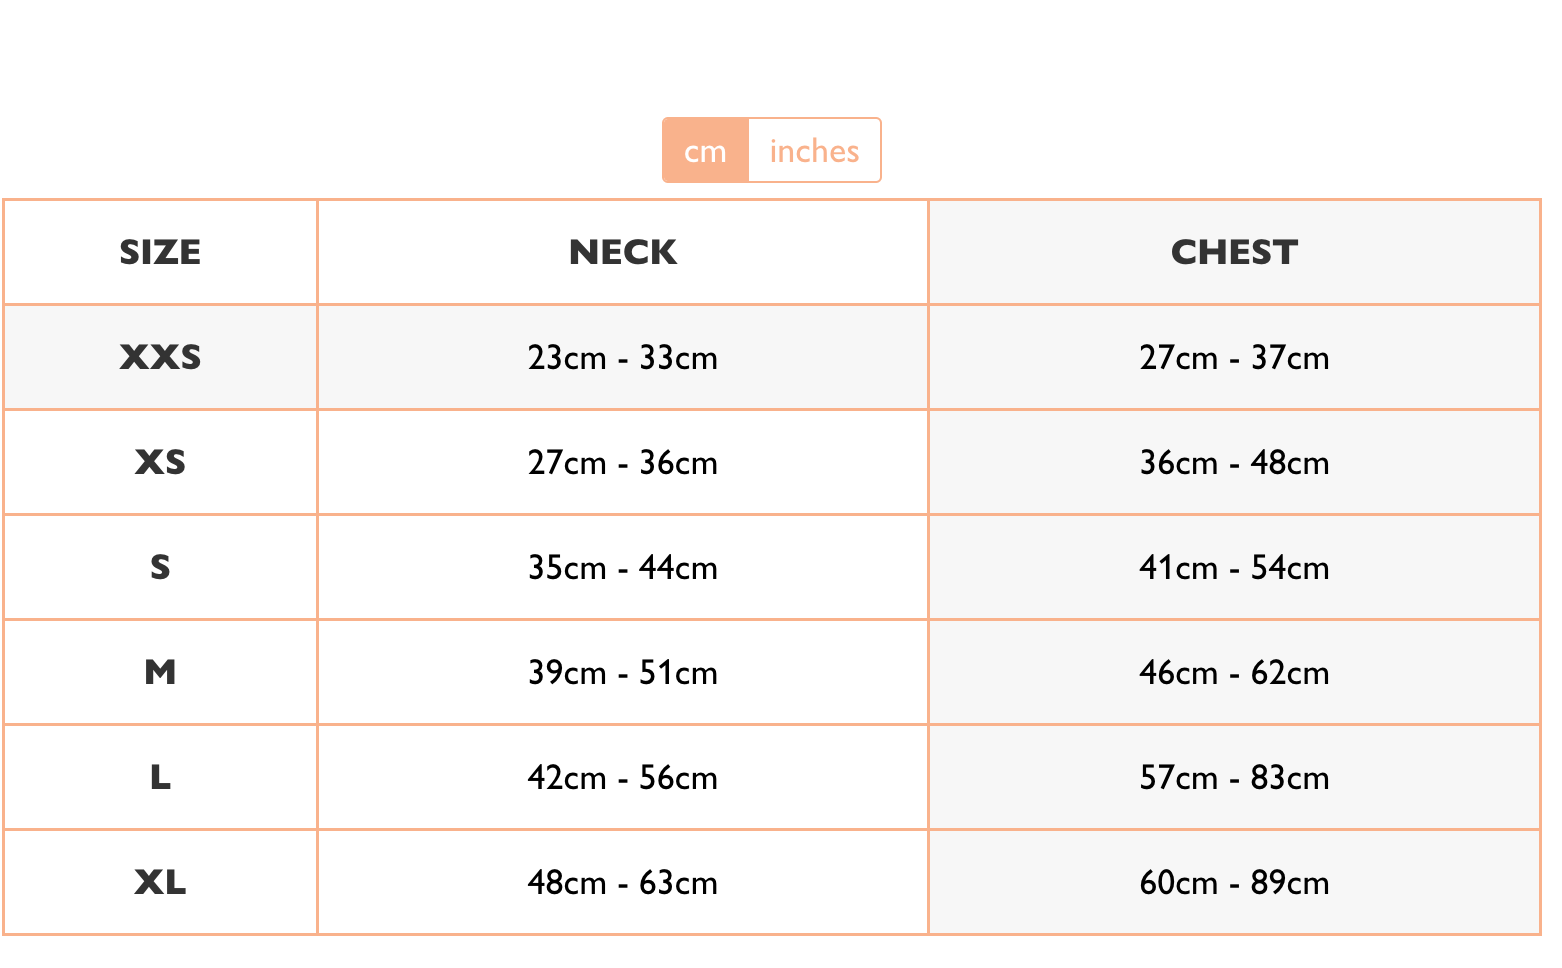Click the XXS chest value 27cm - 37cm
The image size is (1562, 968).
(1234, 358)
